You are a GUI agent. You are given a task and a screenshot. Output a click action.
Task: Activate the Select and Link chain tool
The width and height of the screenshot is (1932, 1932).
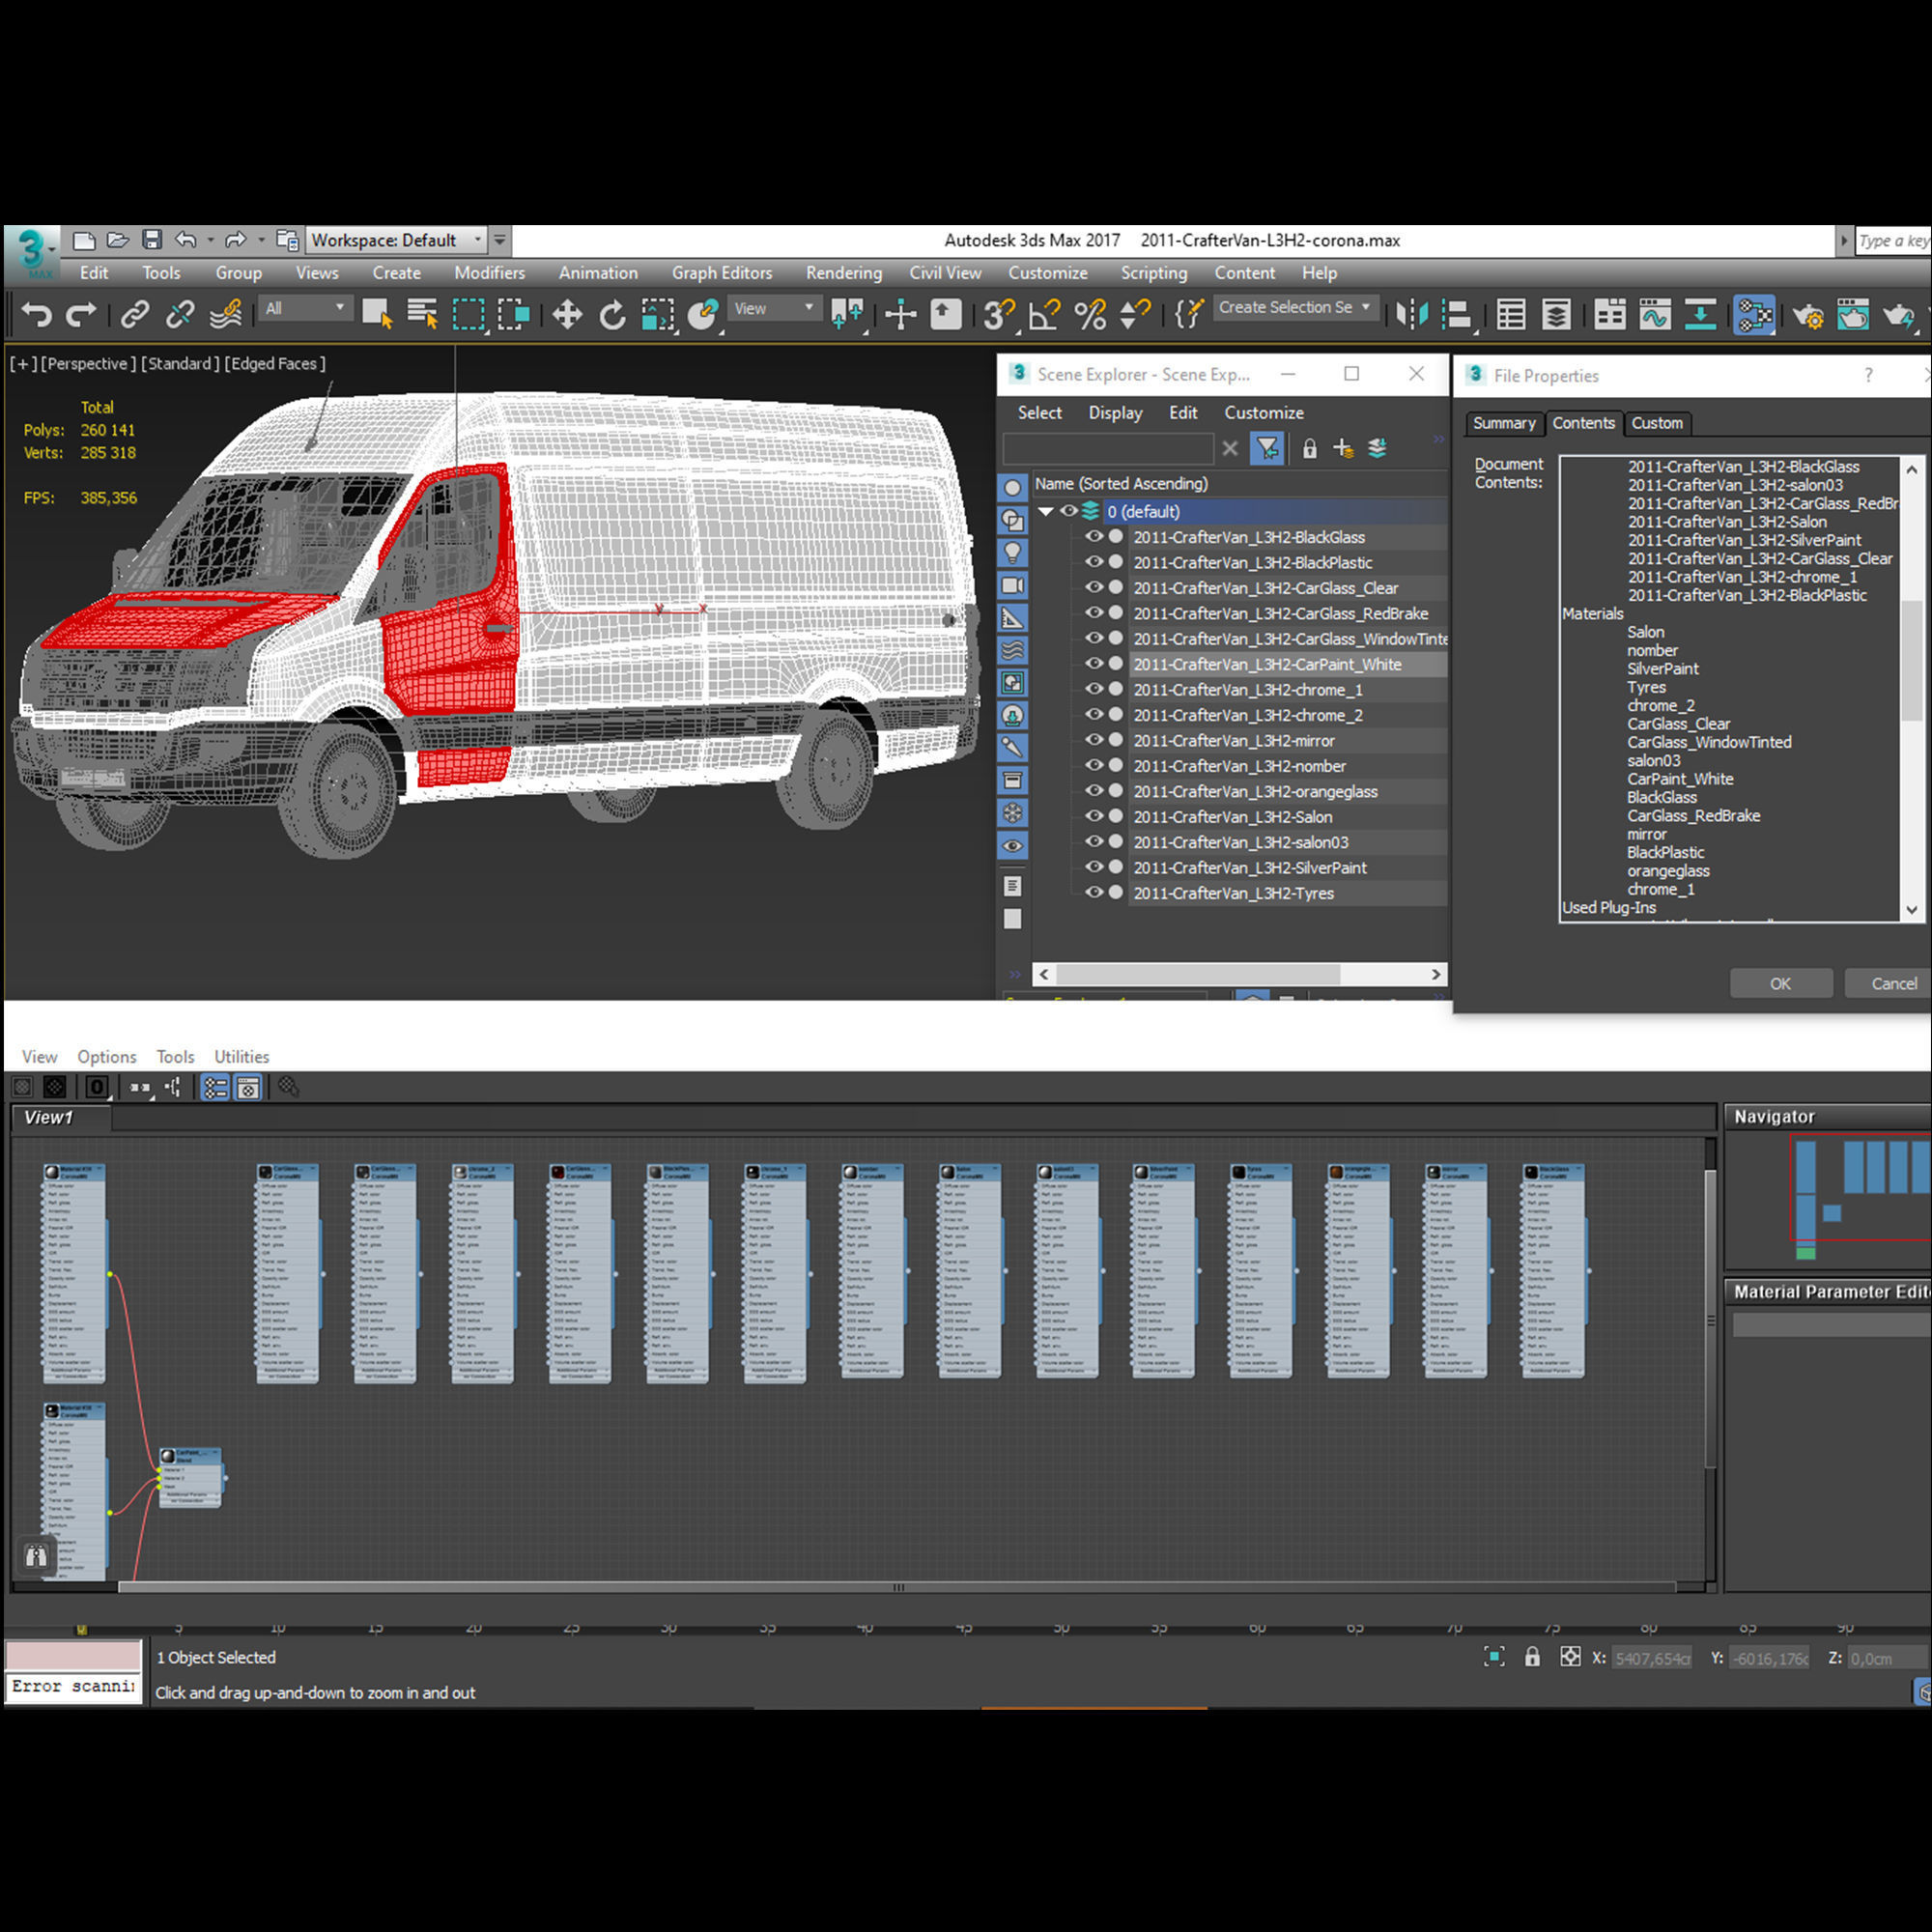coord(134,315)
